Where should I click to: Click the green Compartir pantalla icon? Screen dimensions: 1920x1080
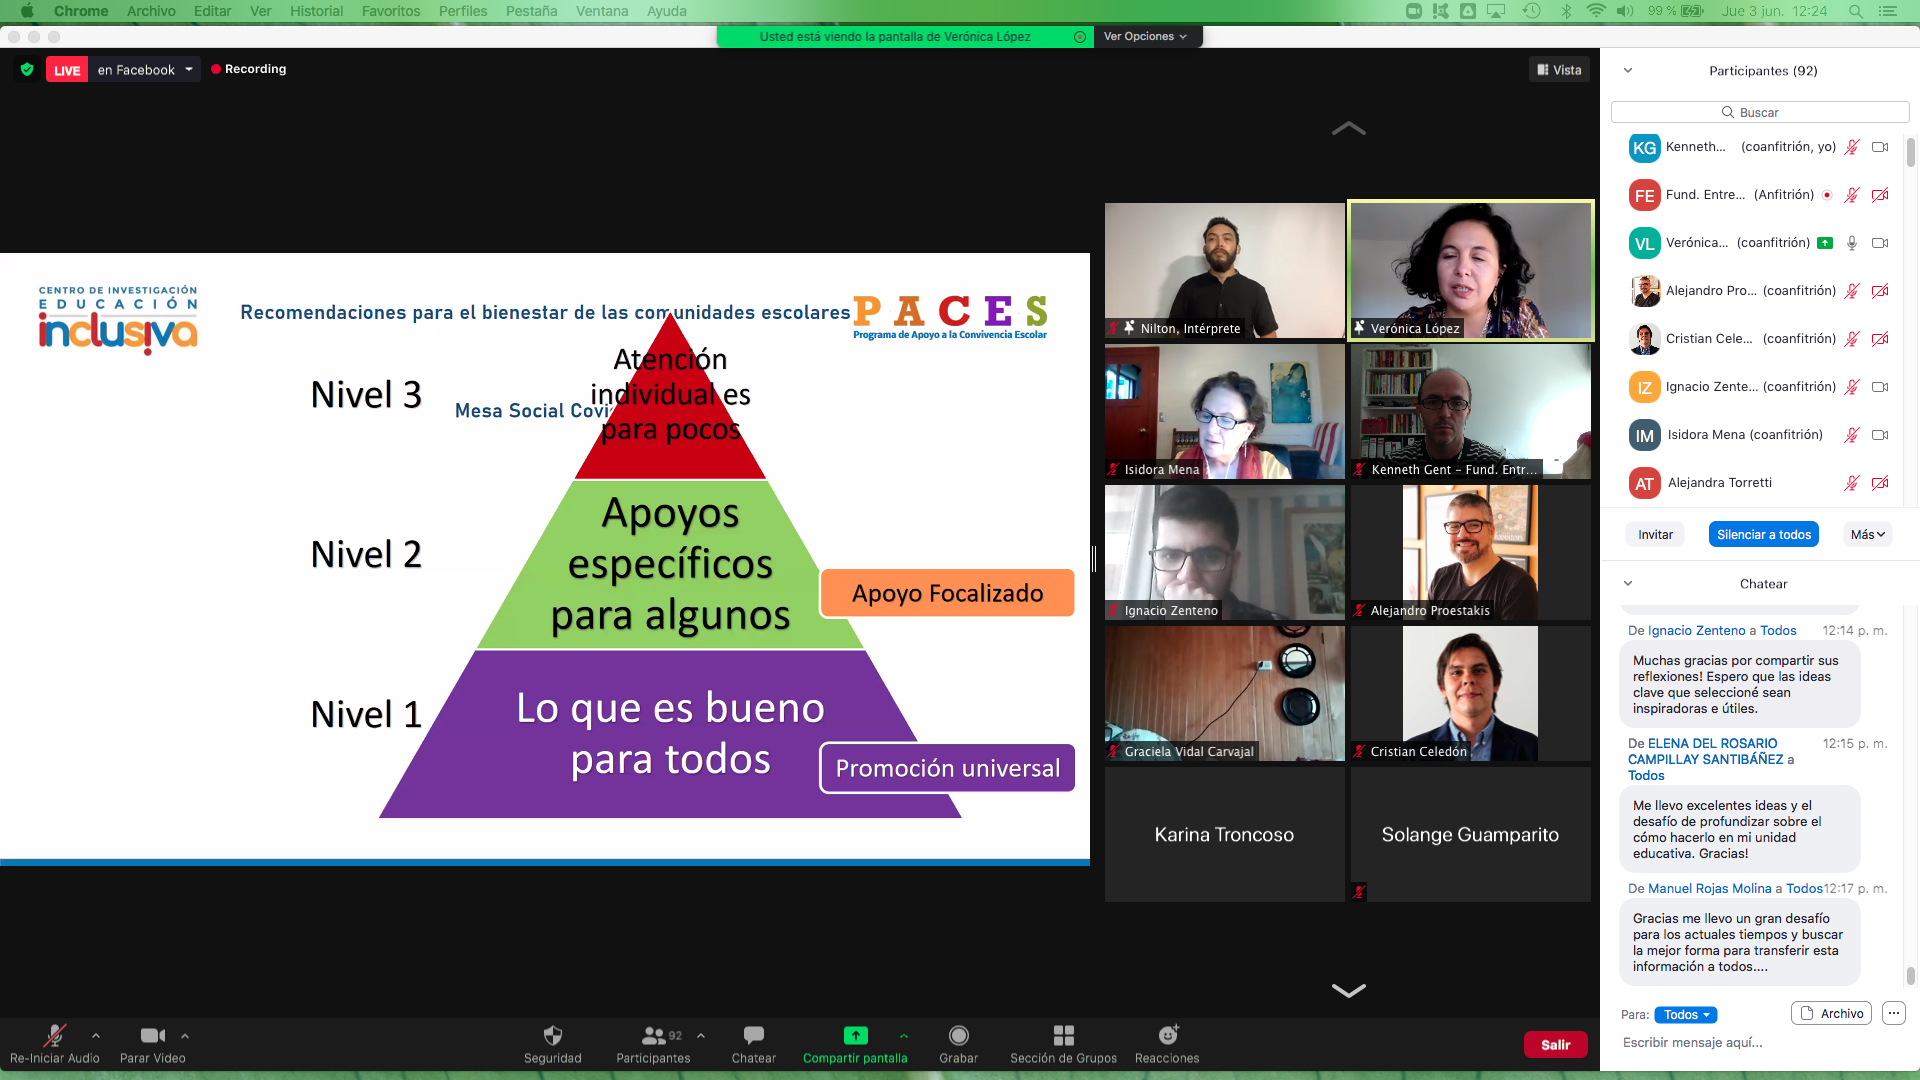[855, 1036]
